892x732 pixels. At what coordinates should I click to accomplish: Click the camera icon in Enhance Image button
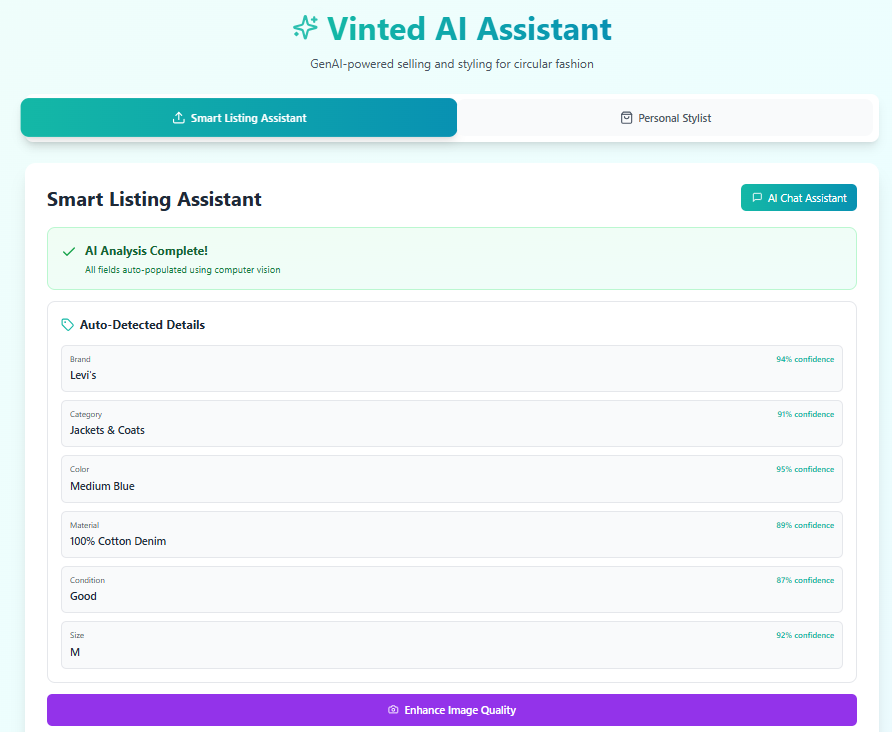(393, 710)
